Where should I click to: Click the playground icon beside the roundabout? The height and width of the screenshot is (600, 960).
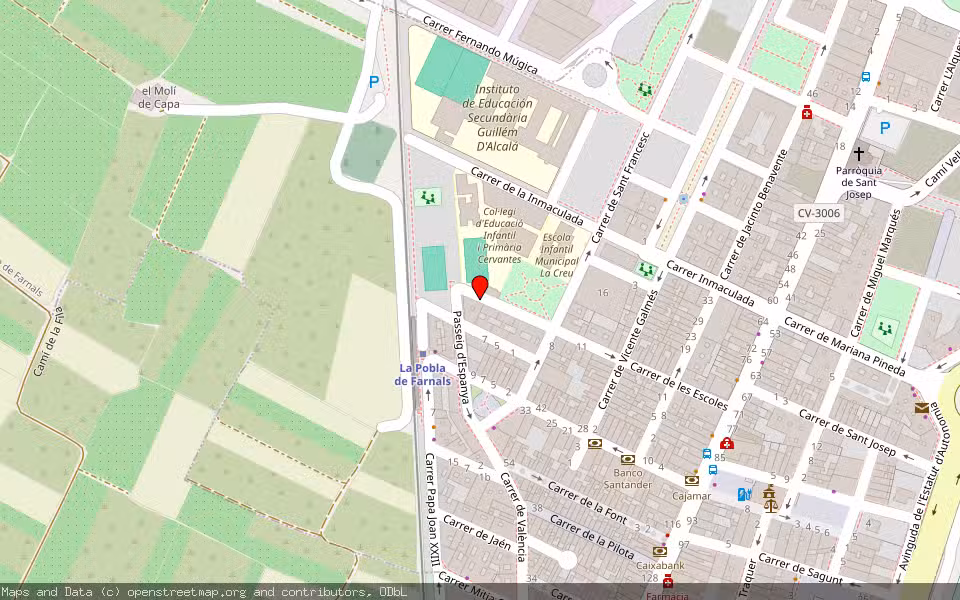tap(644, 90)
